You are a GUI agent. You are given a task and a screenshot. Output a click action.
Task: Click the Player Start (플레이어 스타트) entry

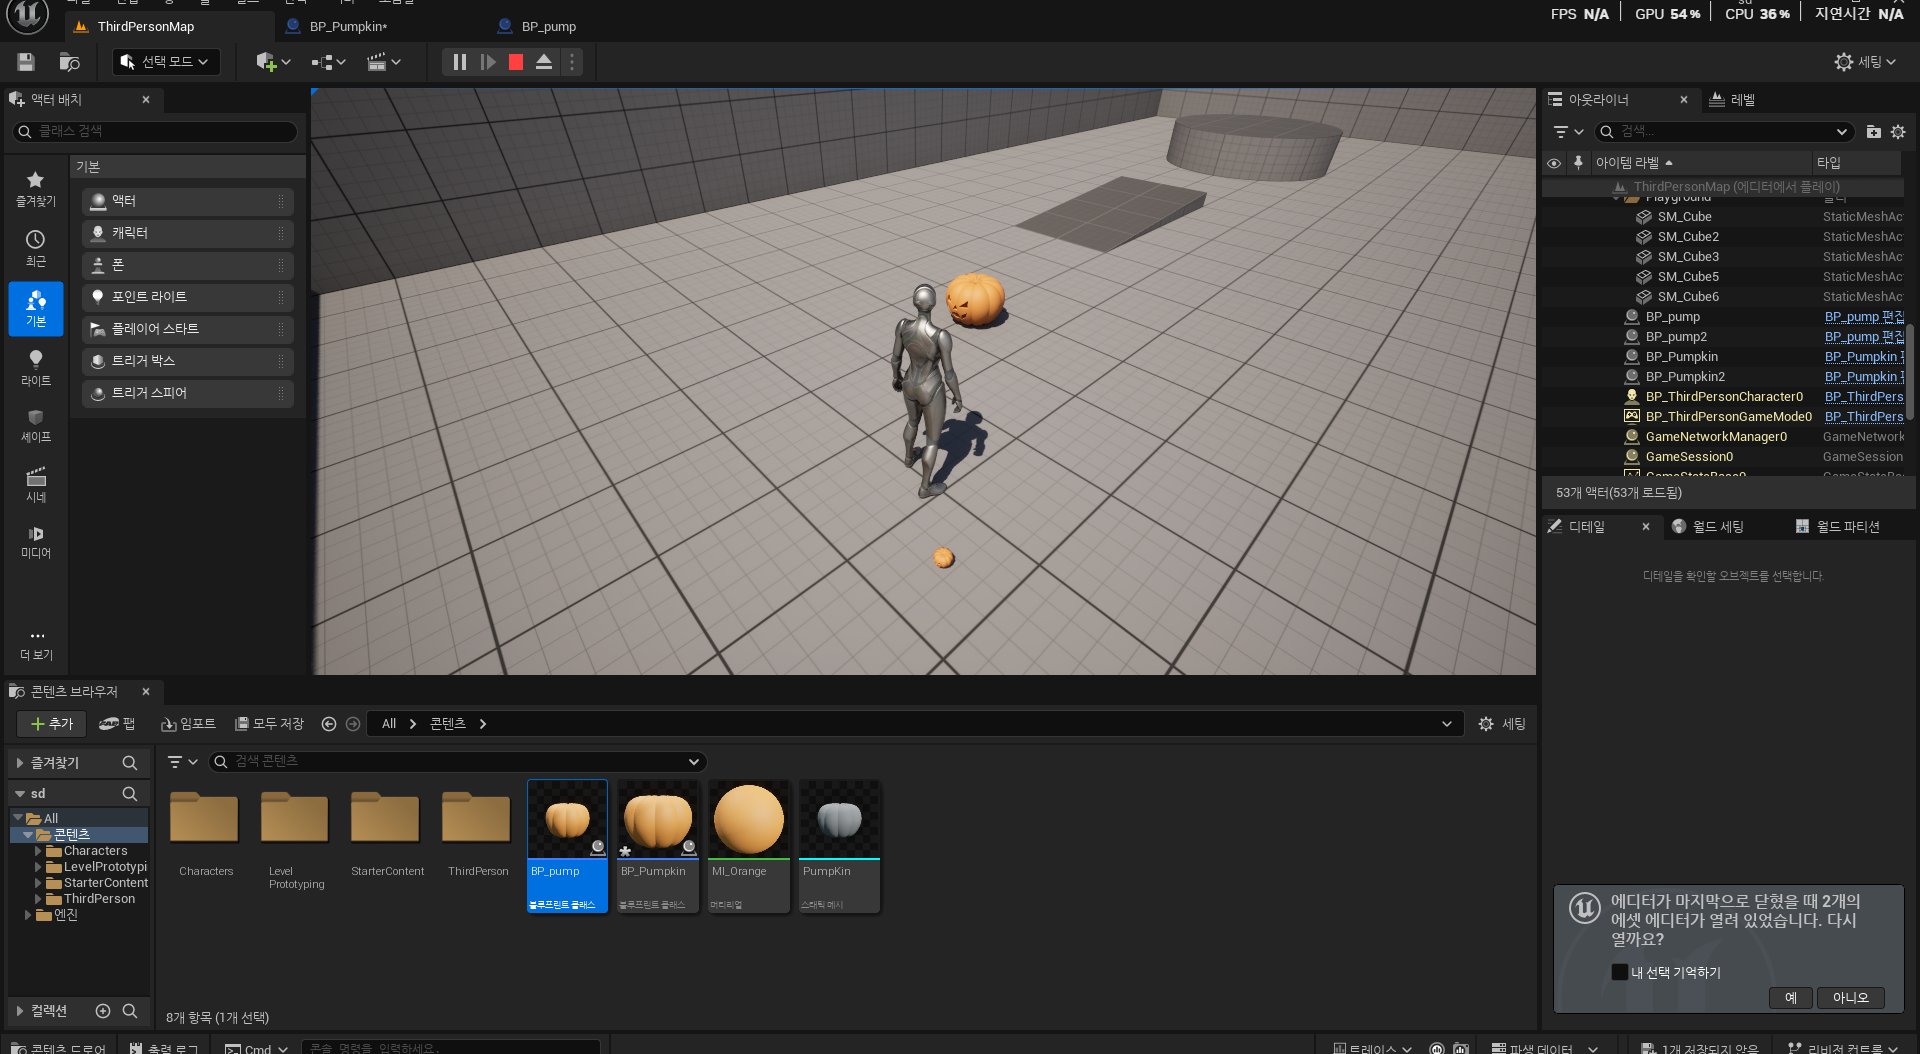(x=187, y=329)
